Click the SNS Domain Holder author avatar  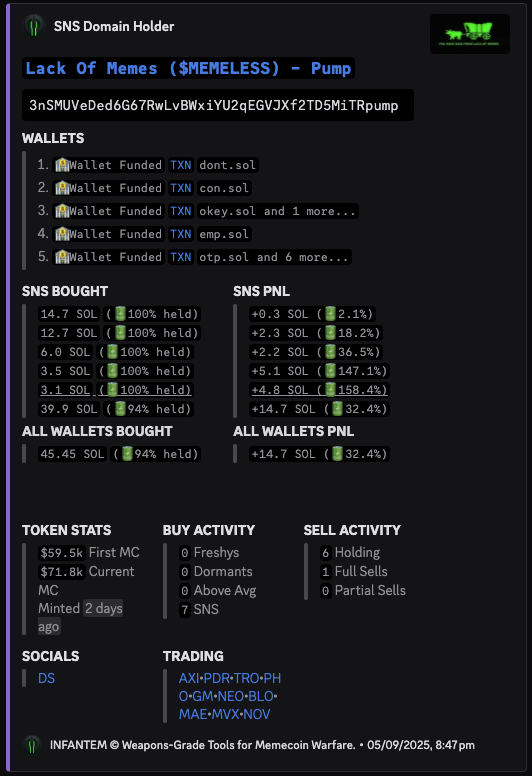click(34, 26)
